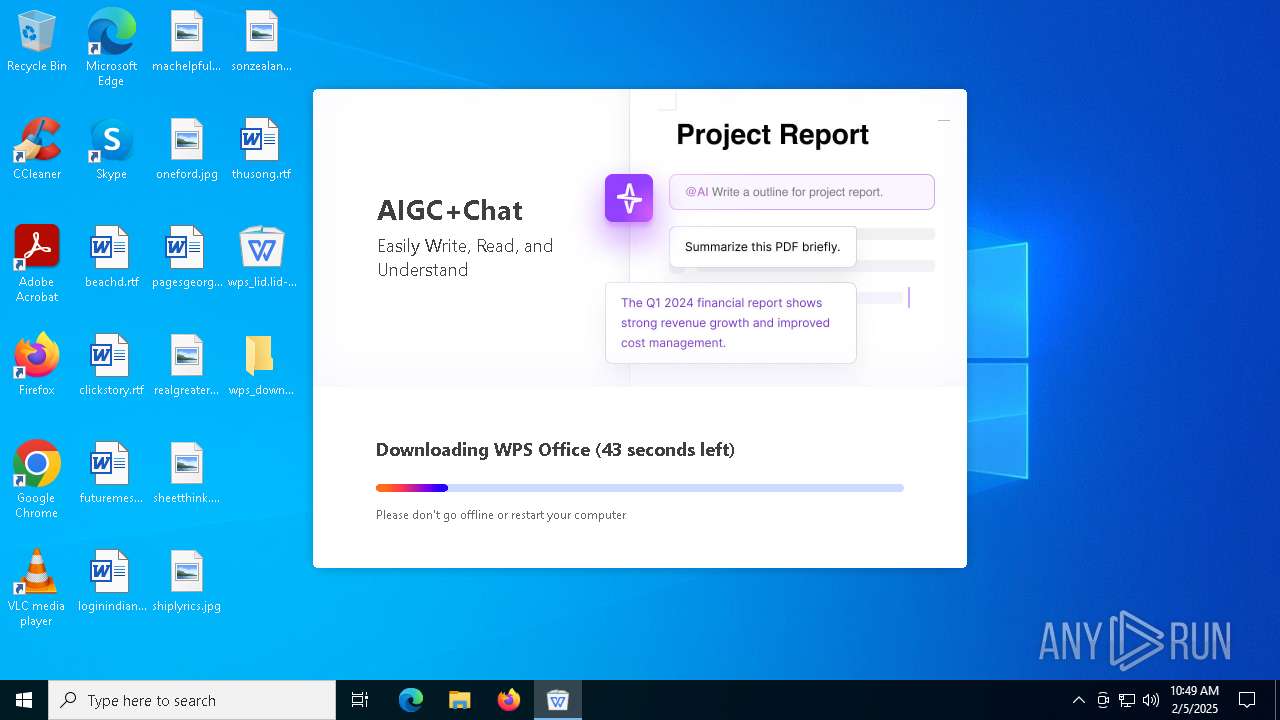Launch Microsoft Edge from desktop shortcut
This screenshot has width=1280, height=720.
[x=111, y=47]
